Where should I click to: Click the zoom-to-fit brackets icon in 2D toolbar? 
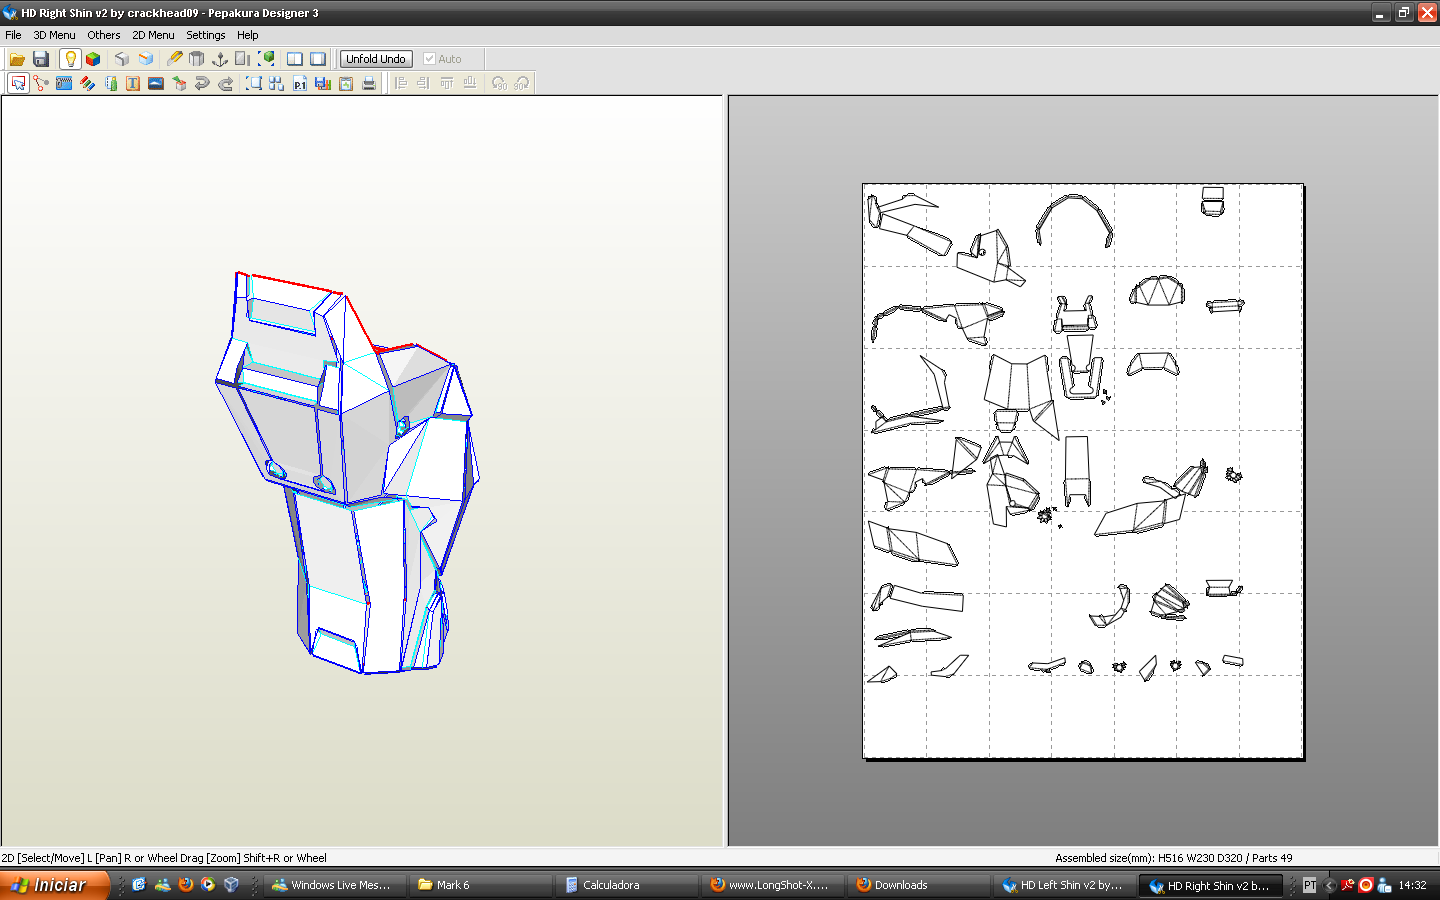tap(254, 83)
